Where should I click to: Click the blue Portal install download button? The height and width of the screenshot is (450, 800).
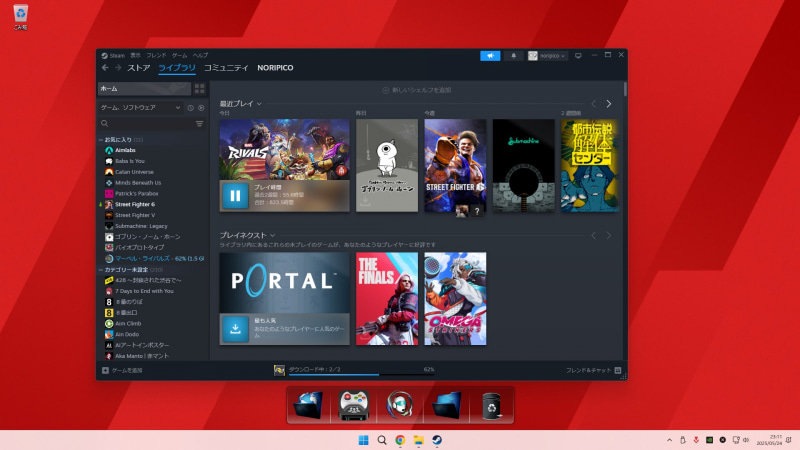(x=235, y=329)
